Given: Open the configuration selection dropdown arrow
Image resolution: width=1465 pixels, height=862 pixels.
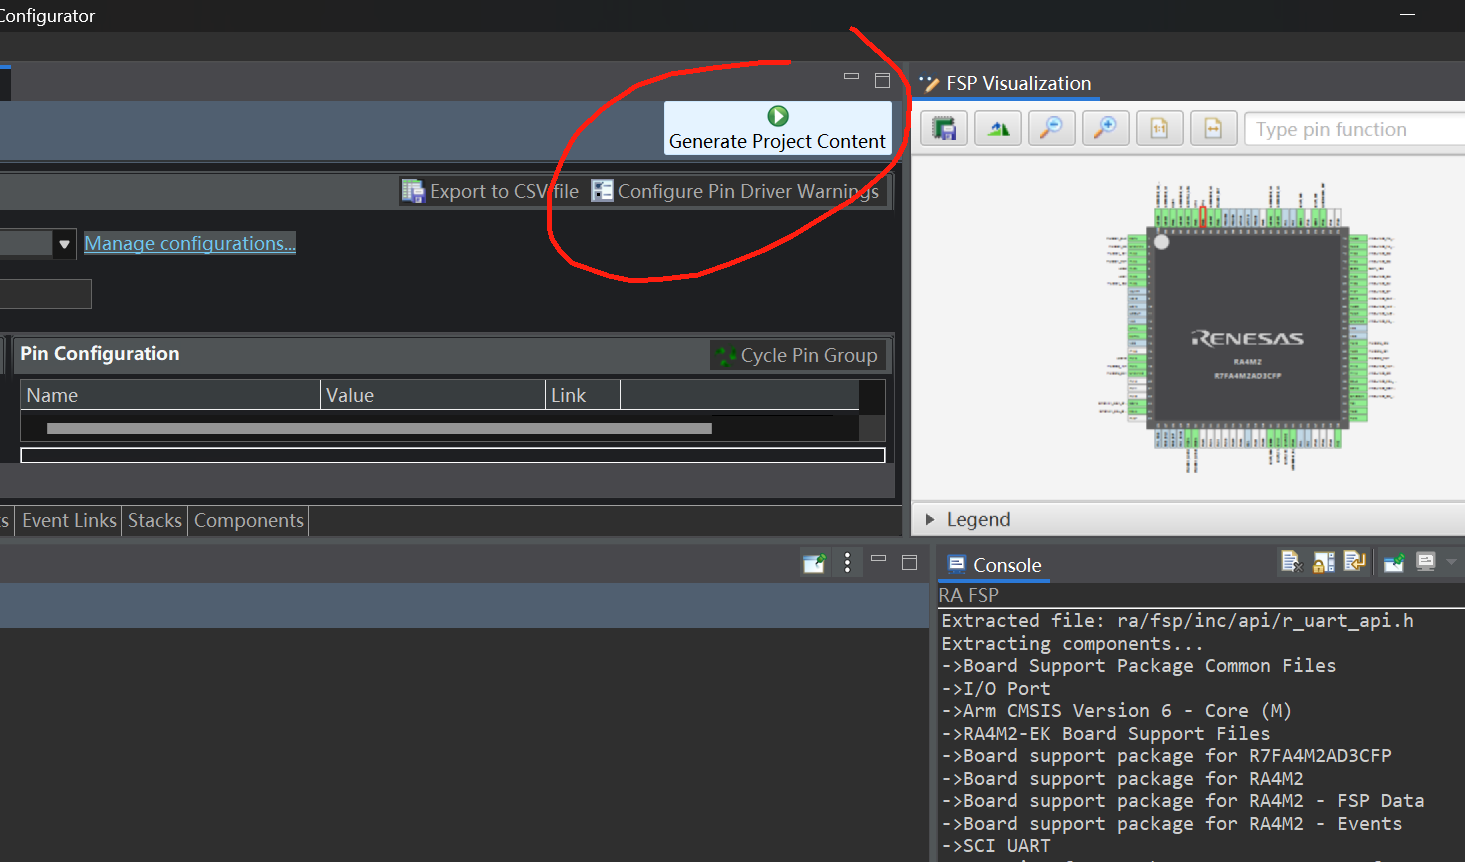Looking at the screenshot, I should [64, 244].
